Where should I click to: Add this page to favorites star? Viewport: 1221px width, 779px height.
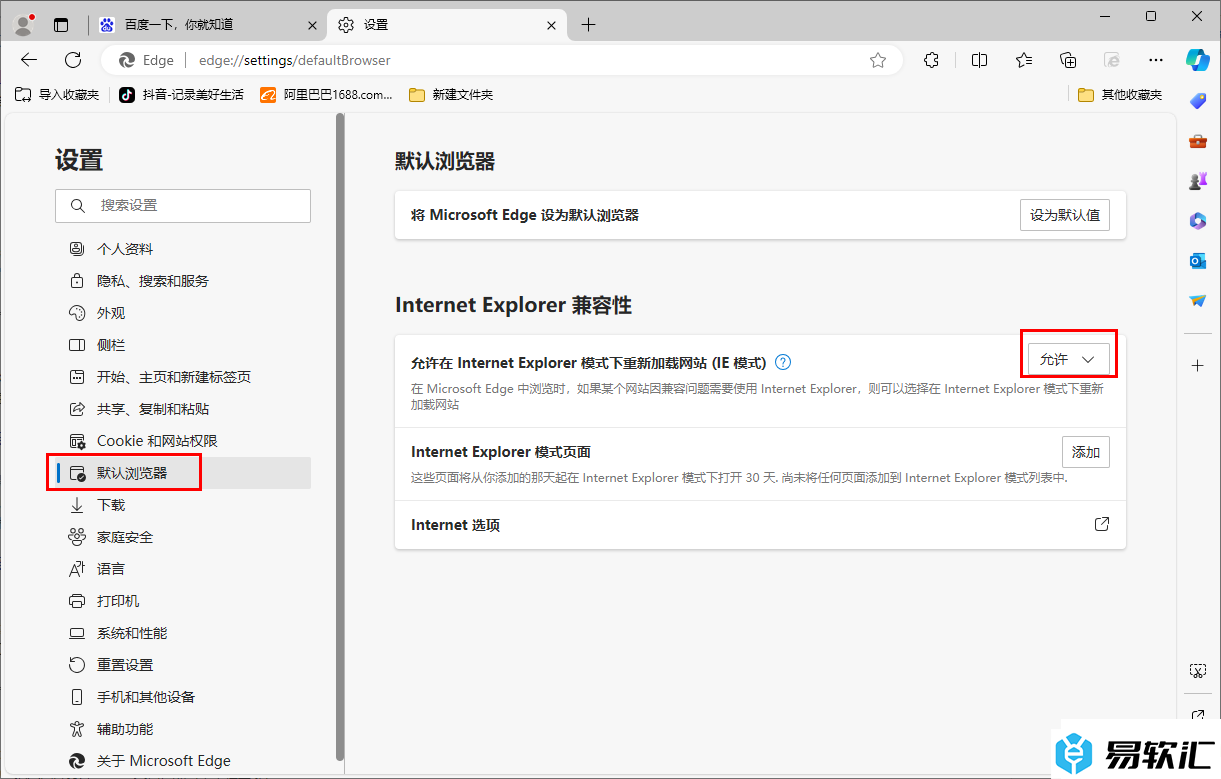(878, 60)
